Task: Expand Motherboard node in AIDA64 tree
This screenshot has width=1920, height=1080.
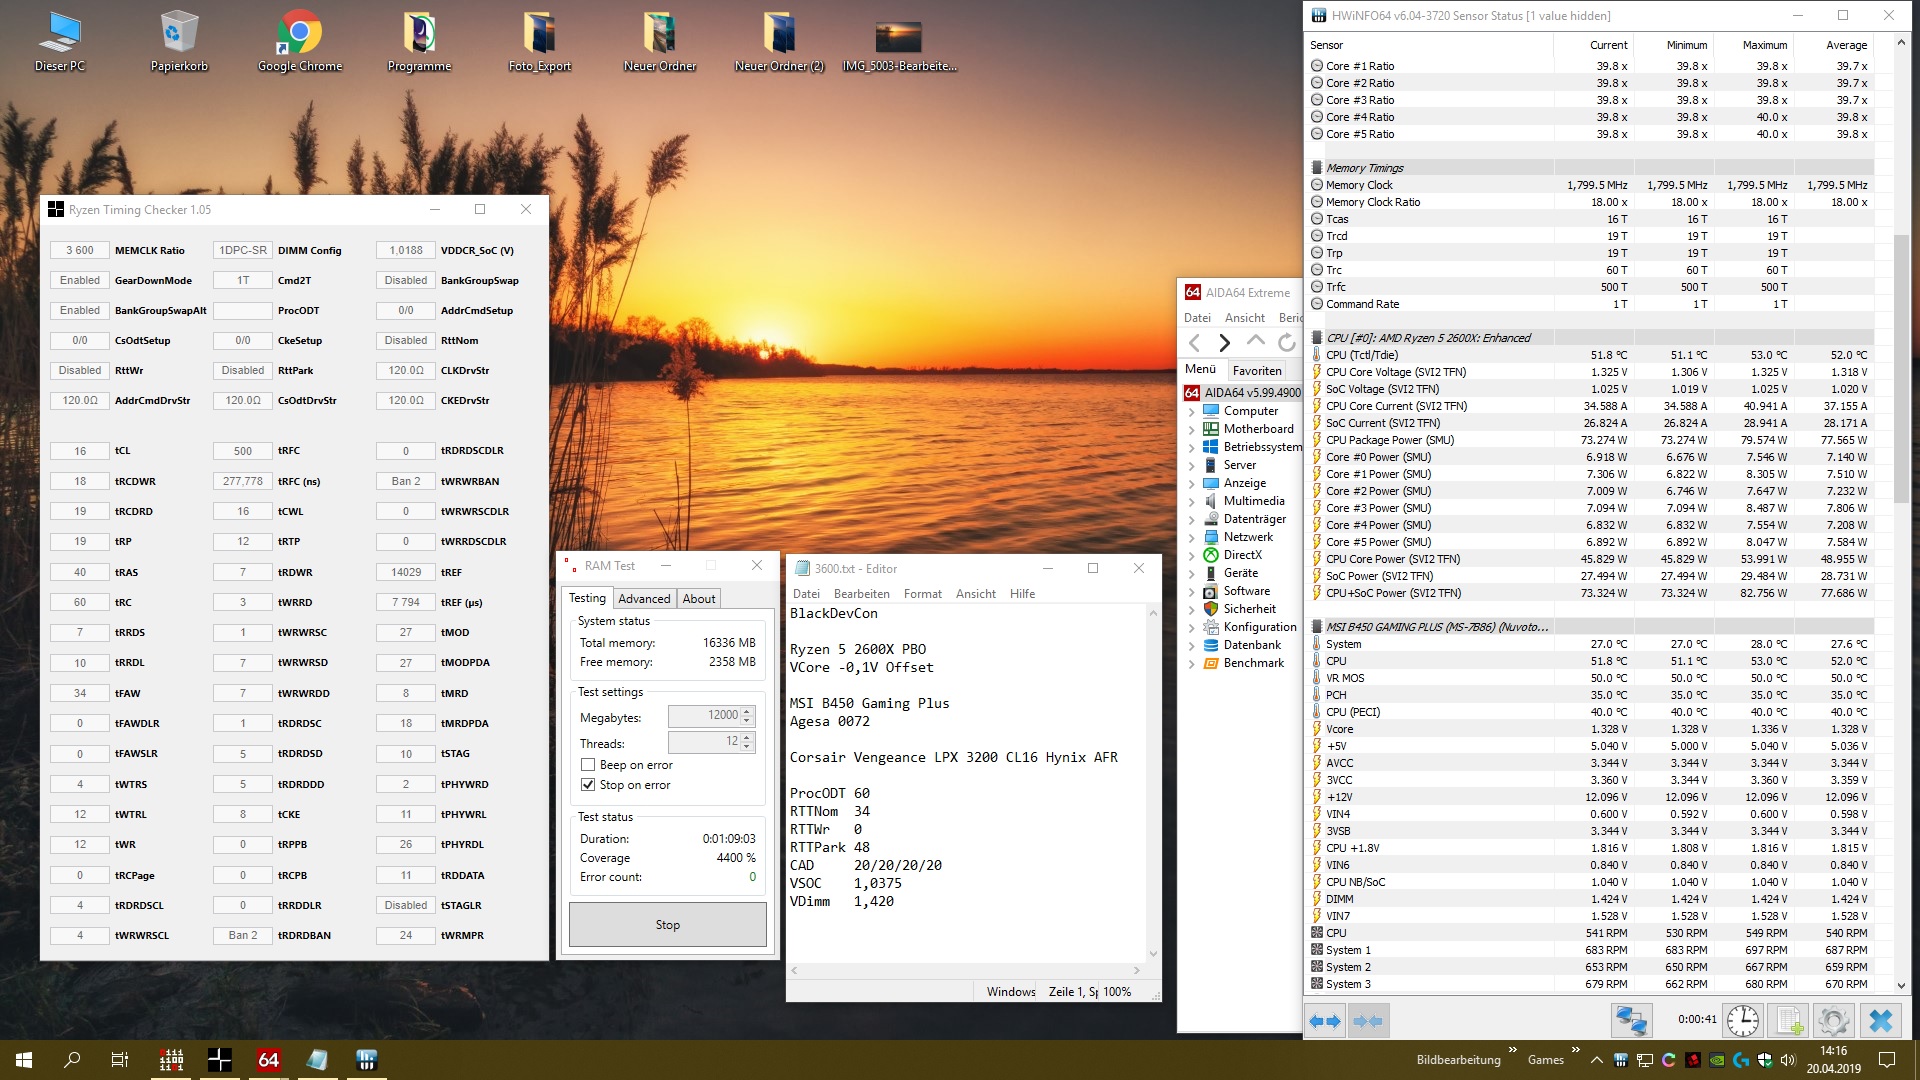Action: [x=1191, y=430]
